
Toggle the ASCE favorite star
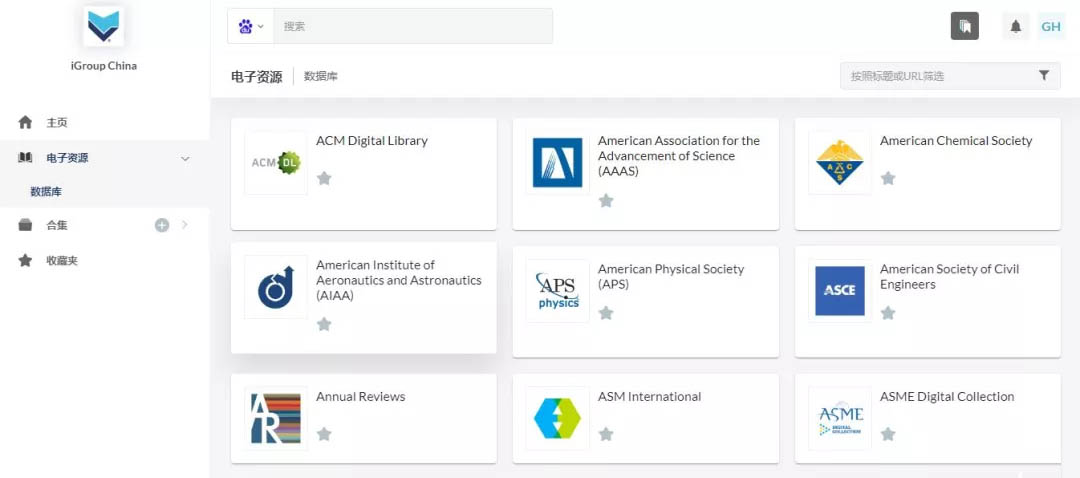point(888,313)
